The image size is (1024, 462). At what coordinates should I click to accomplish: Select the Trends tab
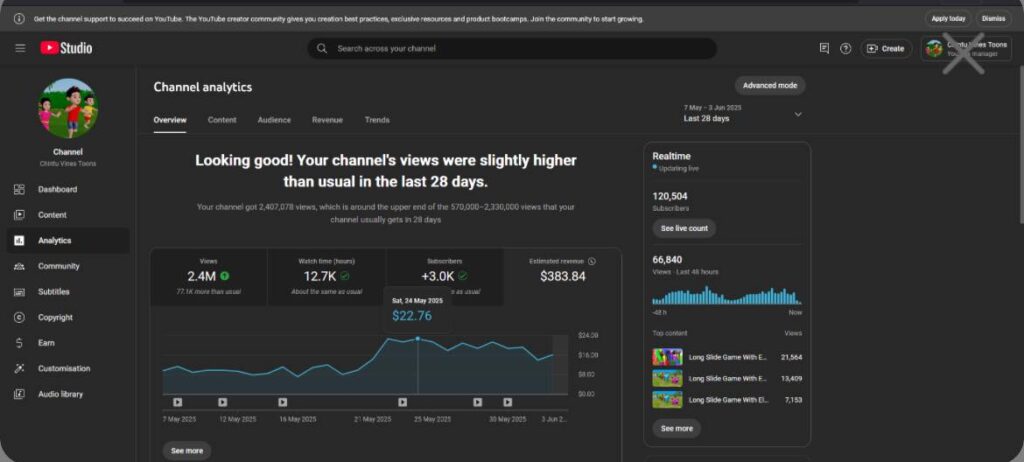[x=377, y=120]
